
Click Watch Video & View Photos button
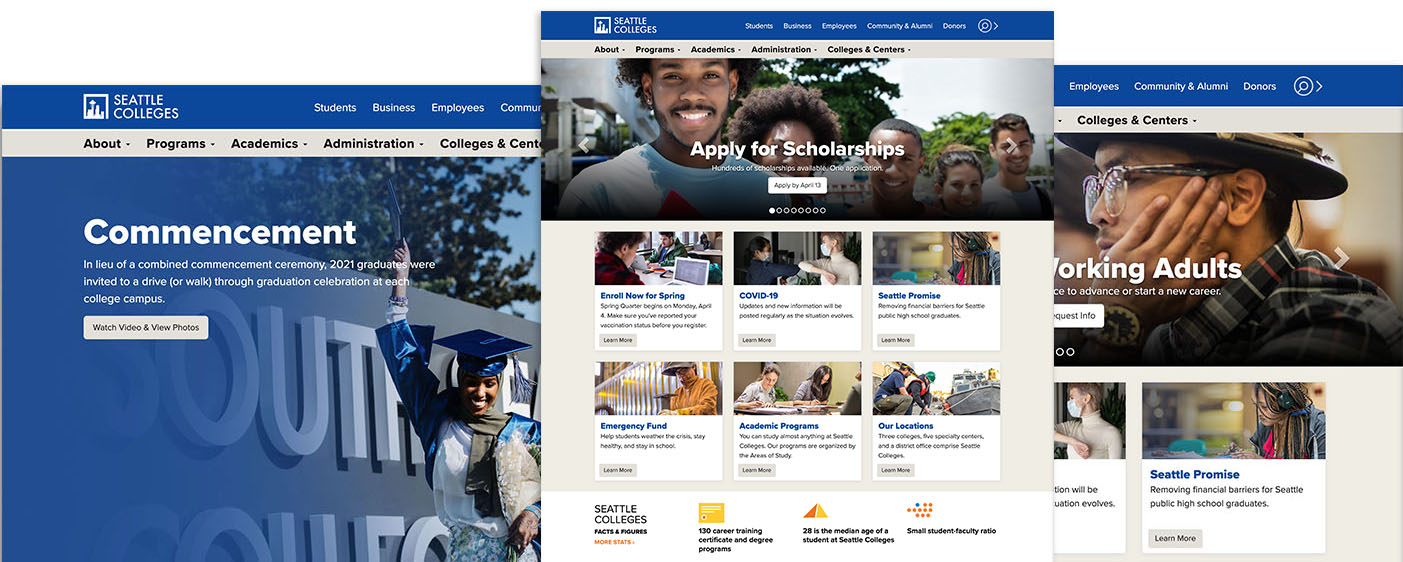tap(146, 327)
